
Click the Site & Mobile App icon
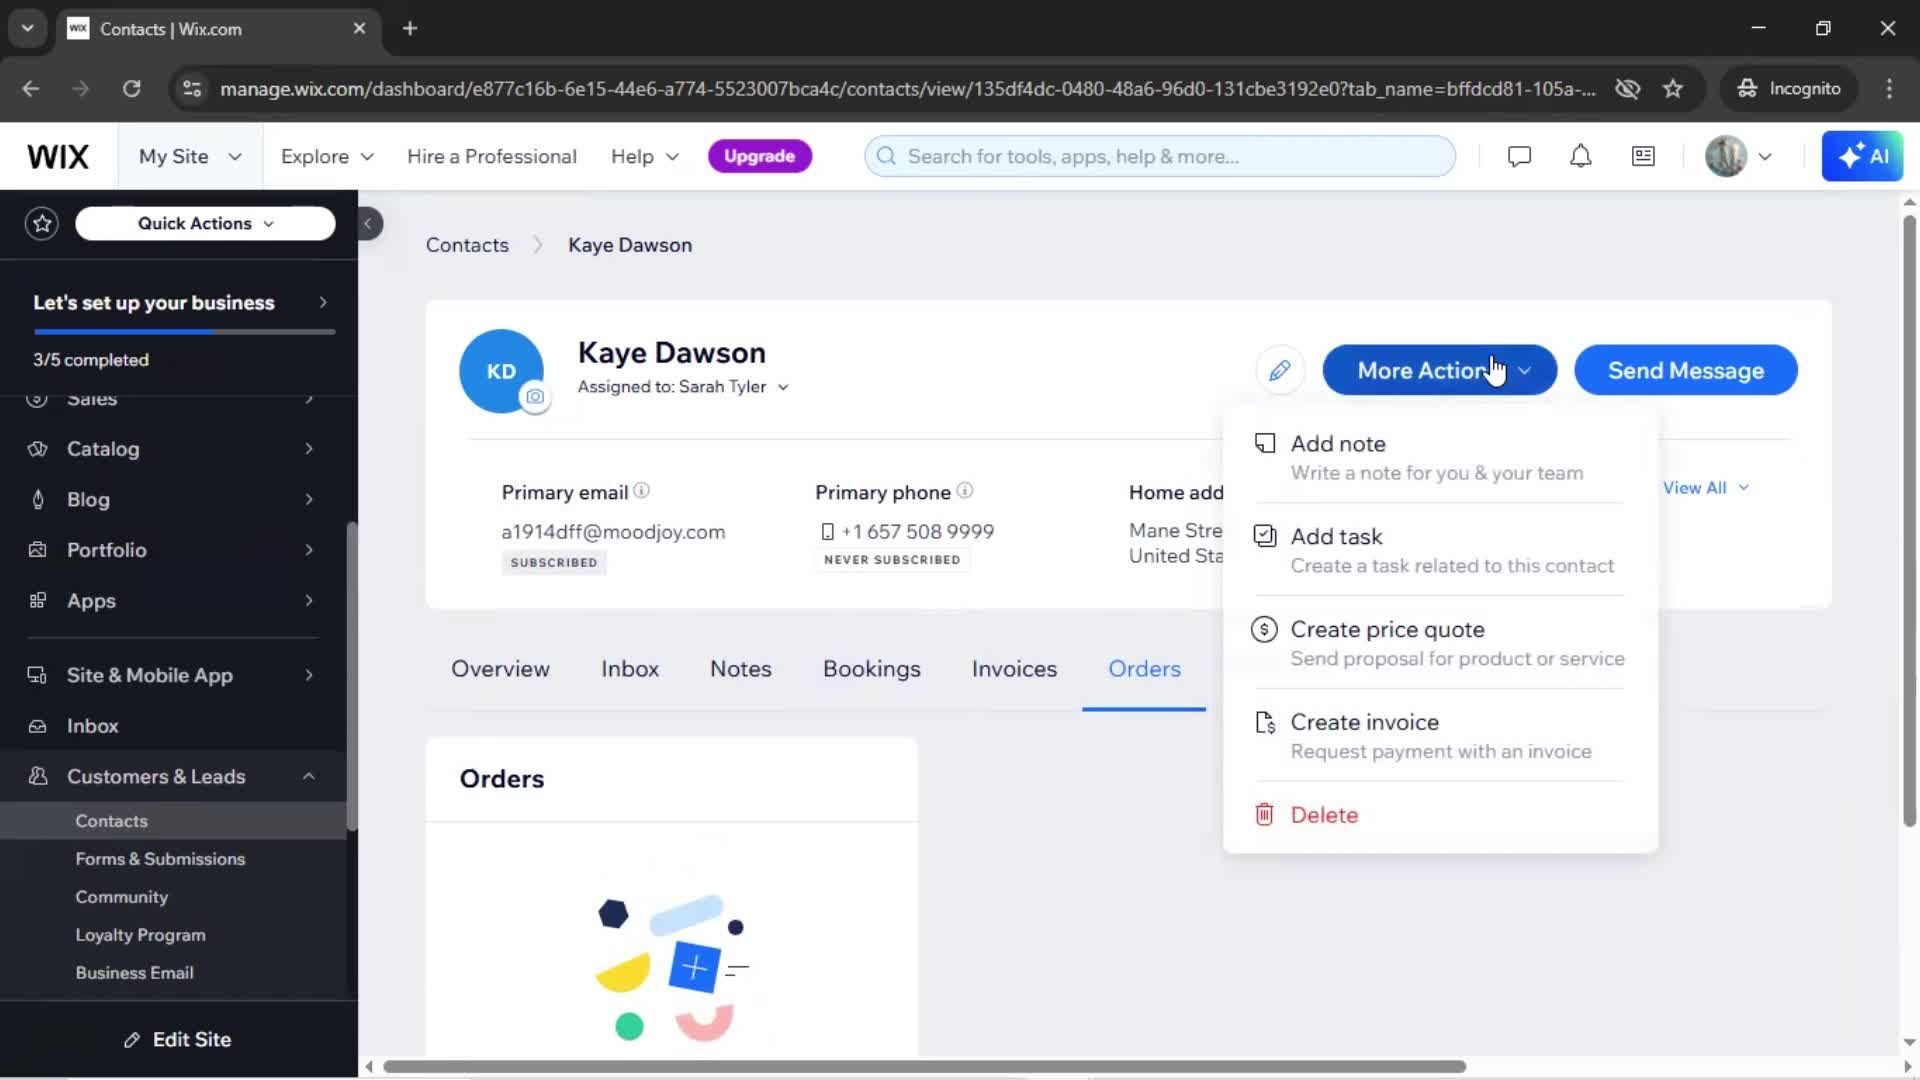click(37, 675)
